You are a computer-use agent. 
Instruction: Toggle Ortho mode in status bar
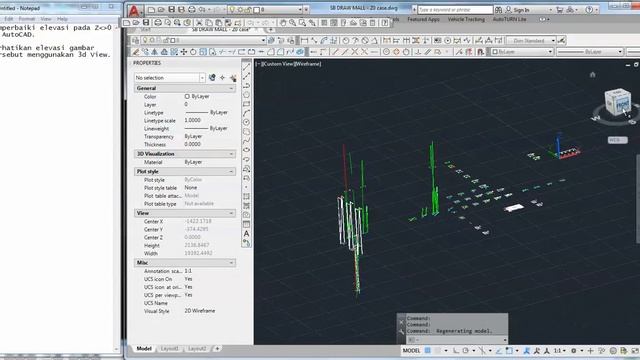(456, 351)
